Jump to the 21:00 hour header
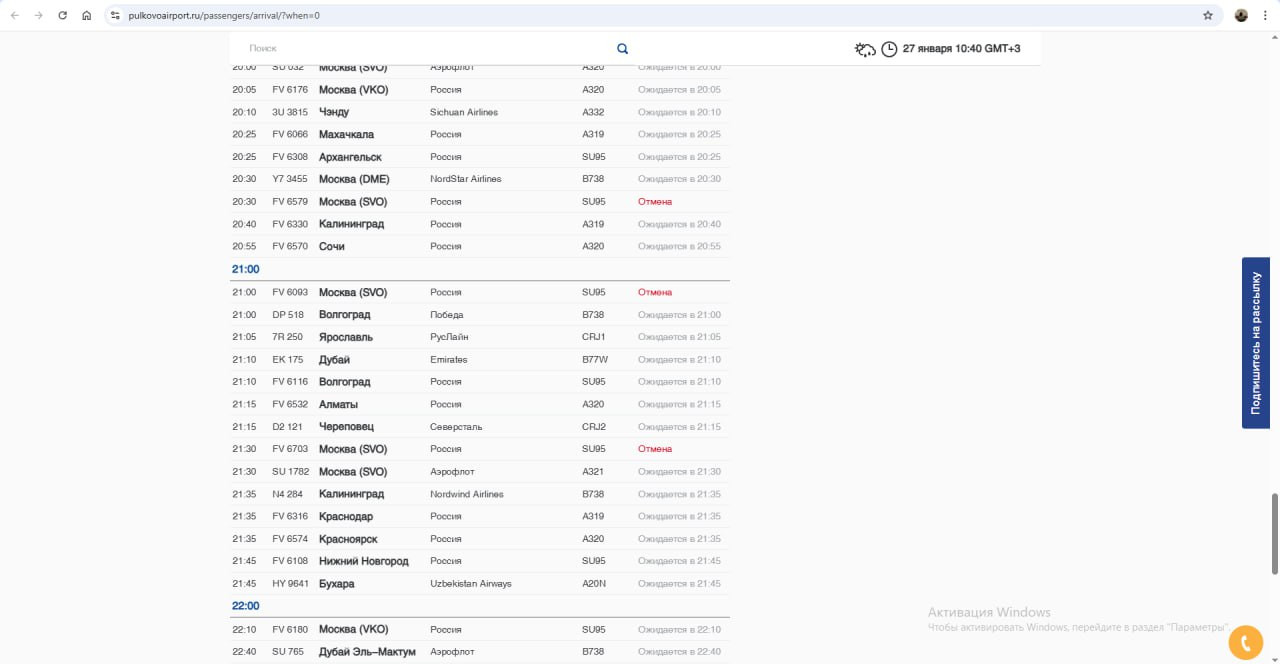Image resolution: width=1280 pixels, height=664 pixels. (246, 270)
